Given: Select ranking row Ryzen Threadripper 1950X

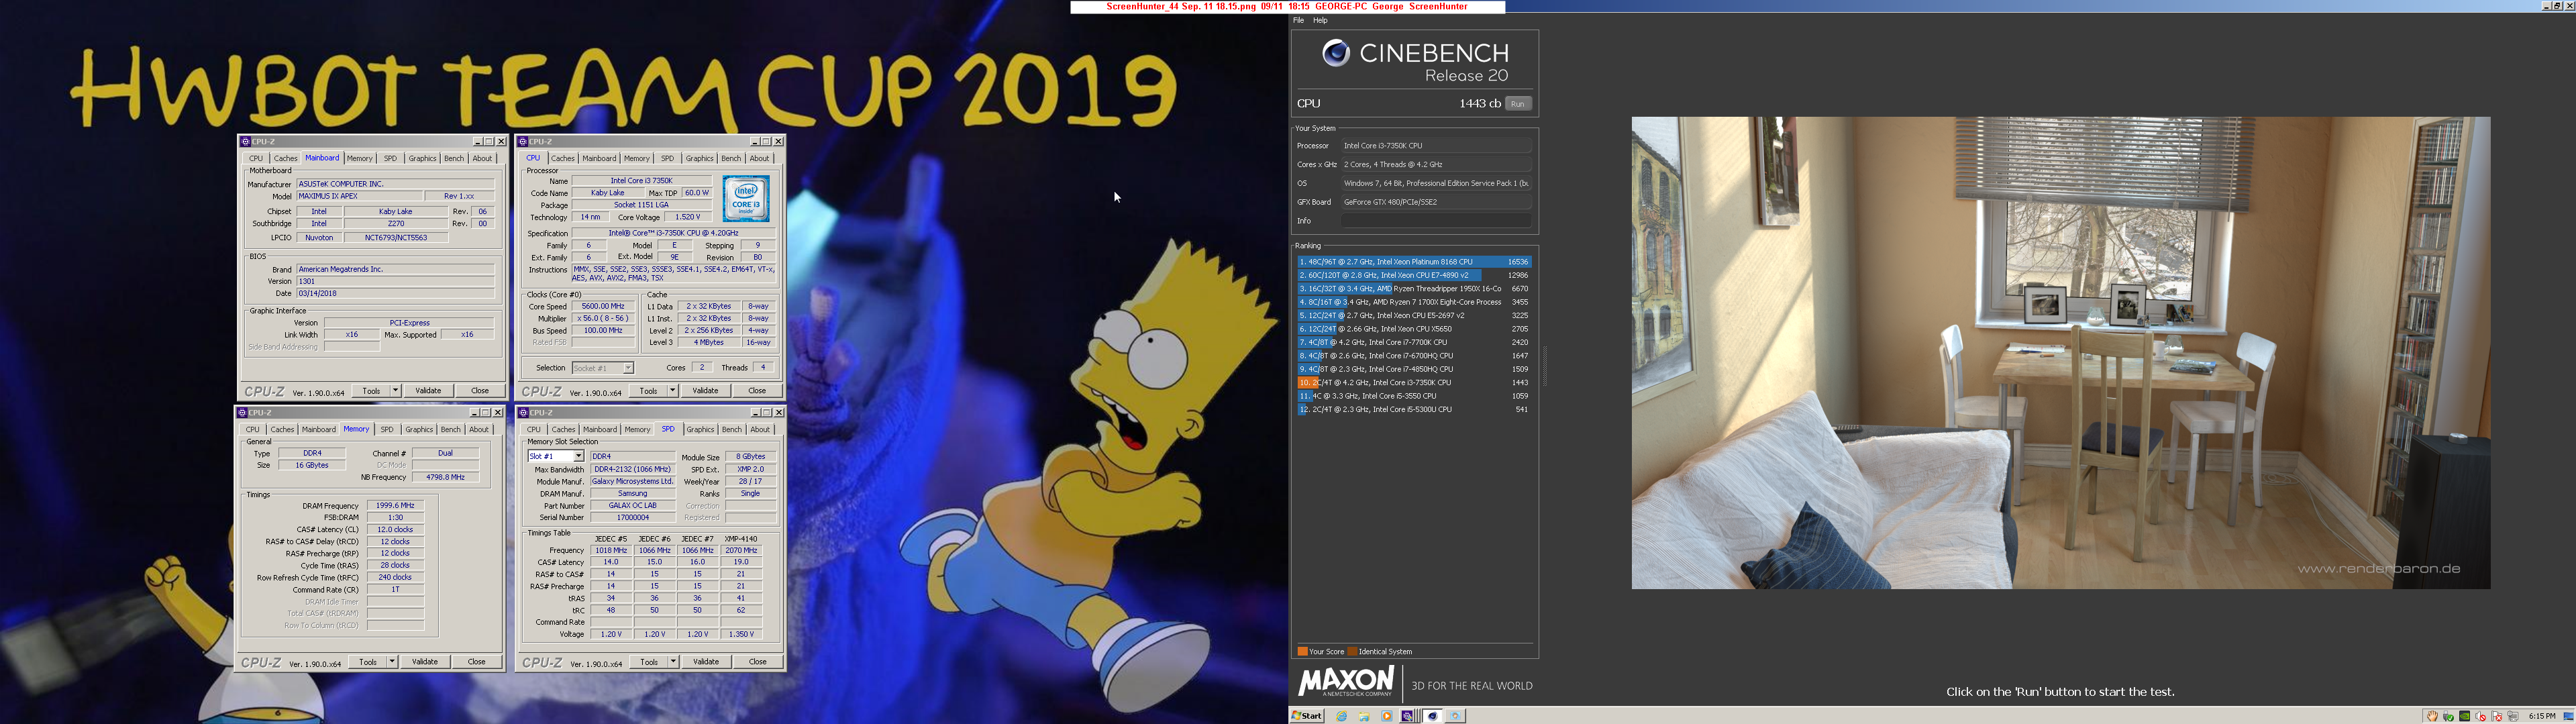Looking at the screenshot, I should tap(1414, 289).
